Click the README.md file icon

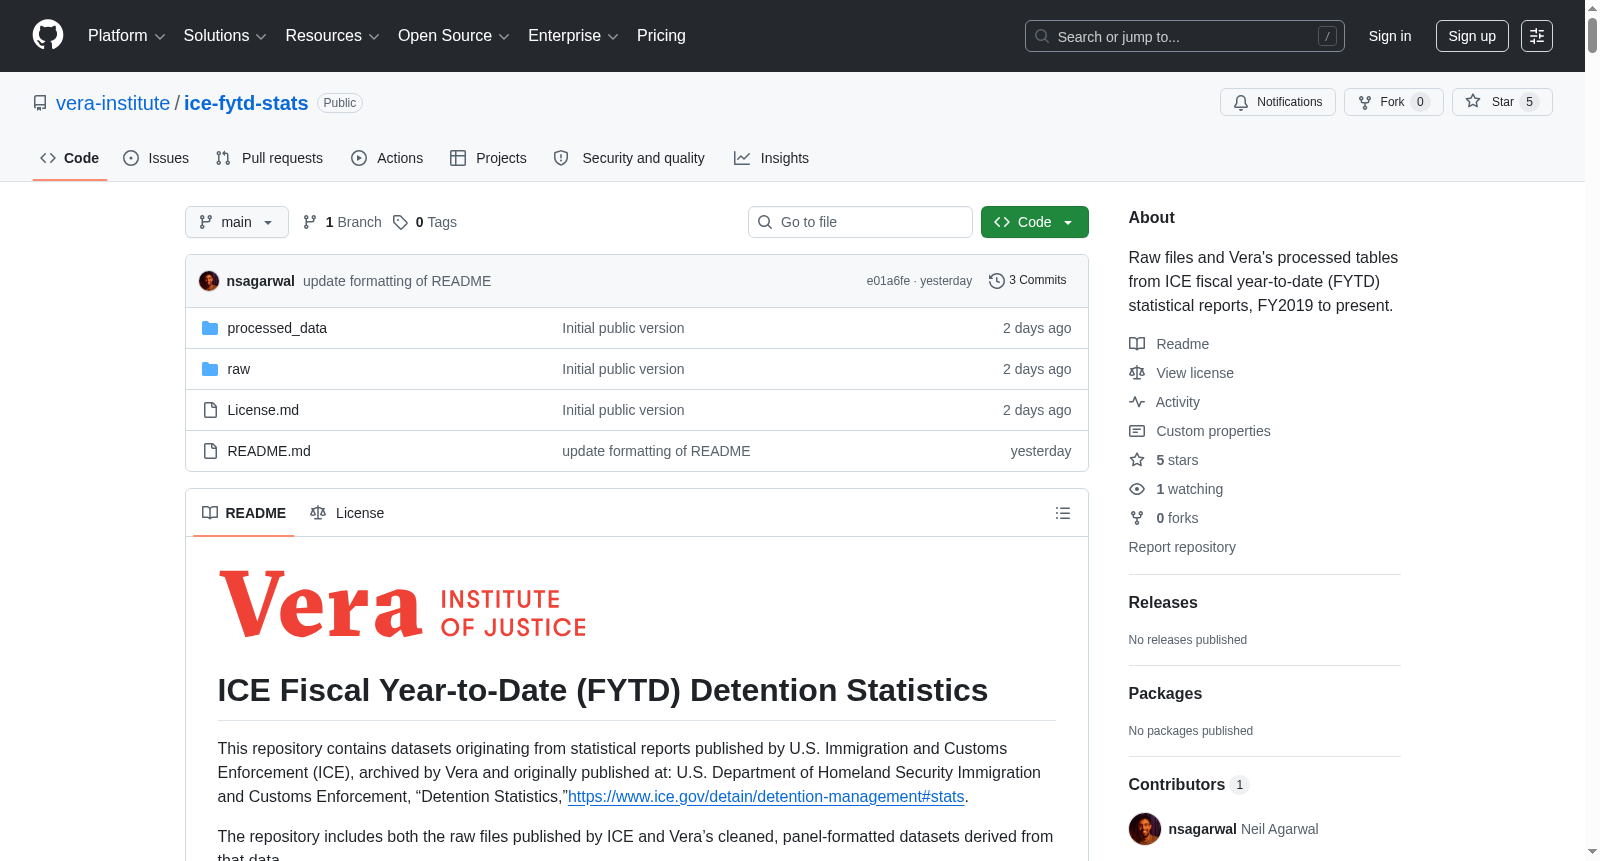(210, 451)
